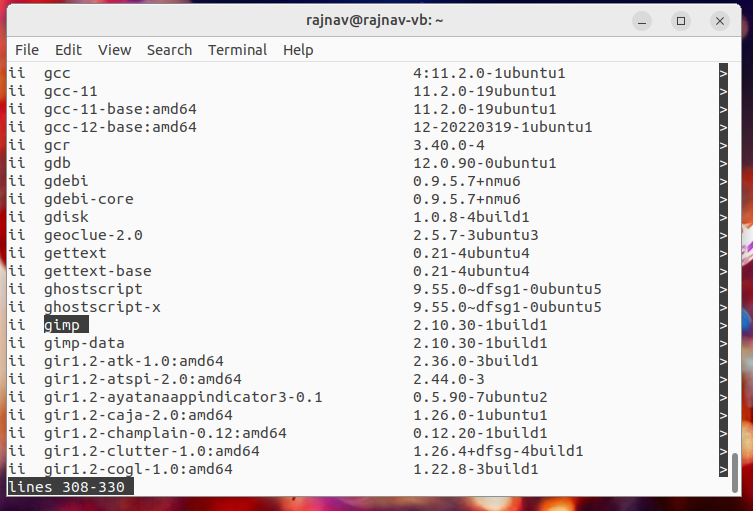Open the Terminal menu
Viewport: 753px width, 511px height.
tap(237, 50)
